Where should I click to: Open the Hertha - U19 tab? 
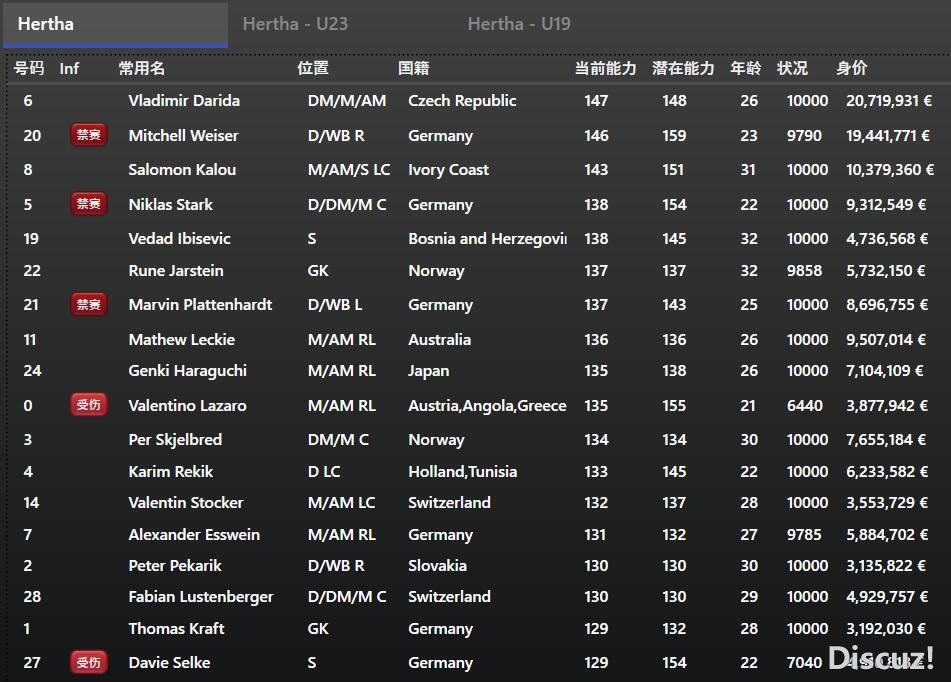pos(519,24)
